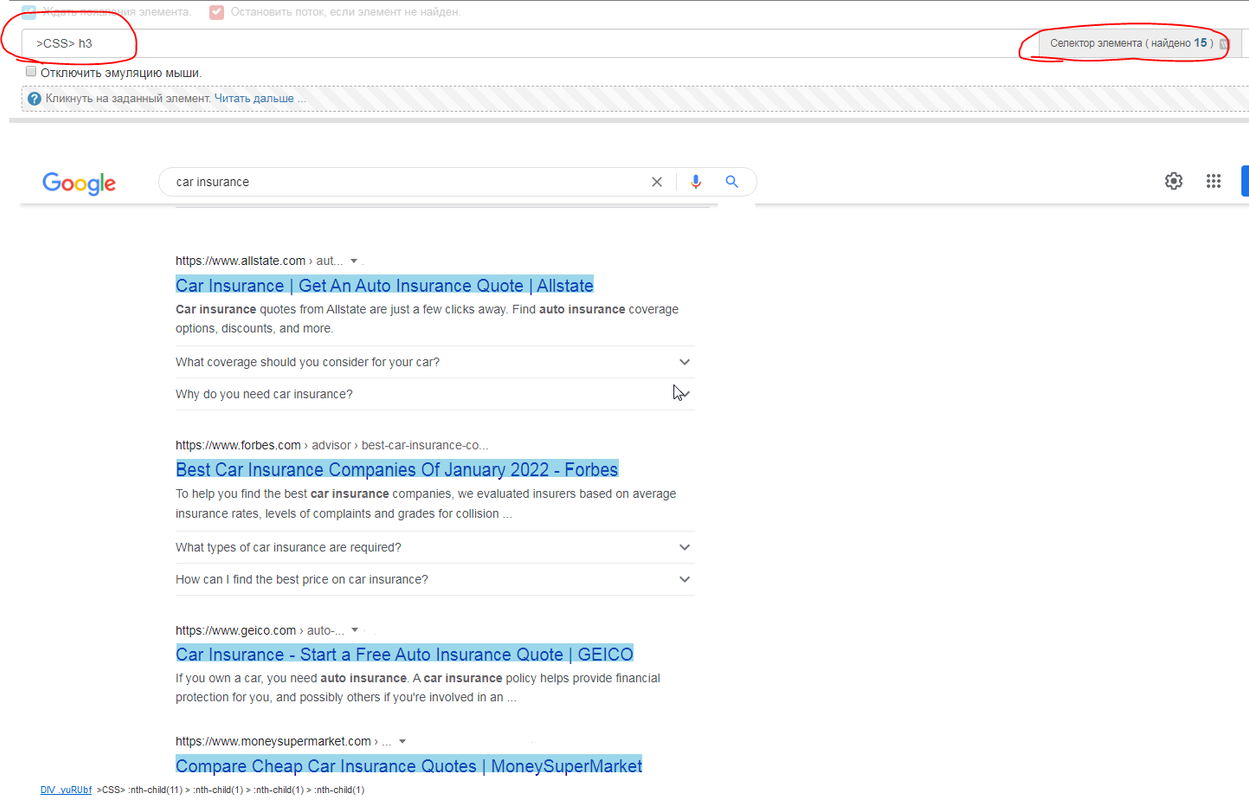1249x800 pixels.
Task: Open dropdown arrow next to moneysupermarket.com URL
Action: pos(402,742)
